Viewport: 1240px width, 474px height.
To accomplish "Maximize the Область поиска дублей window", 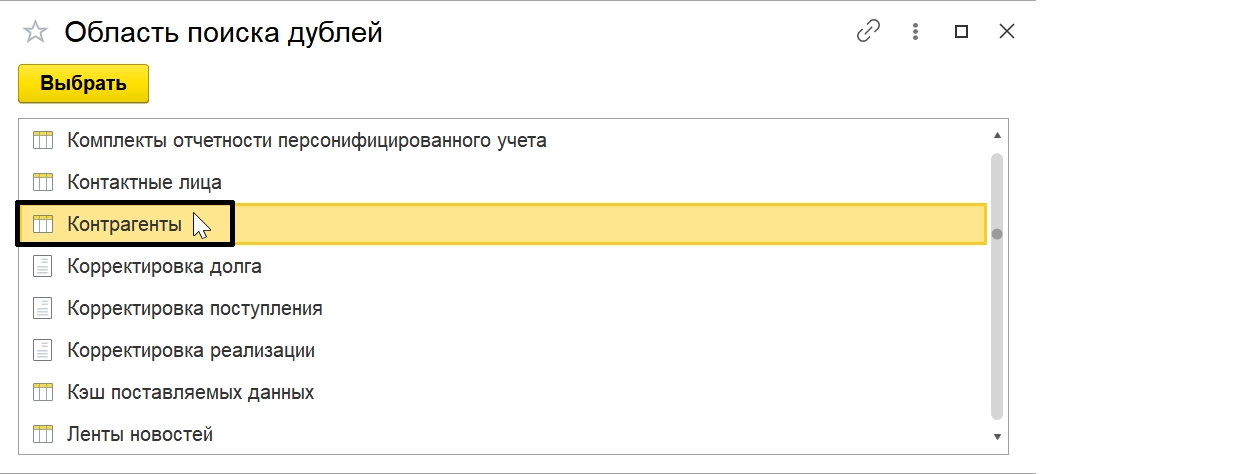I will [x=961, y=32].
